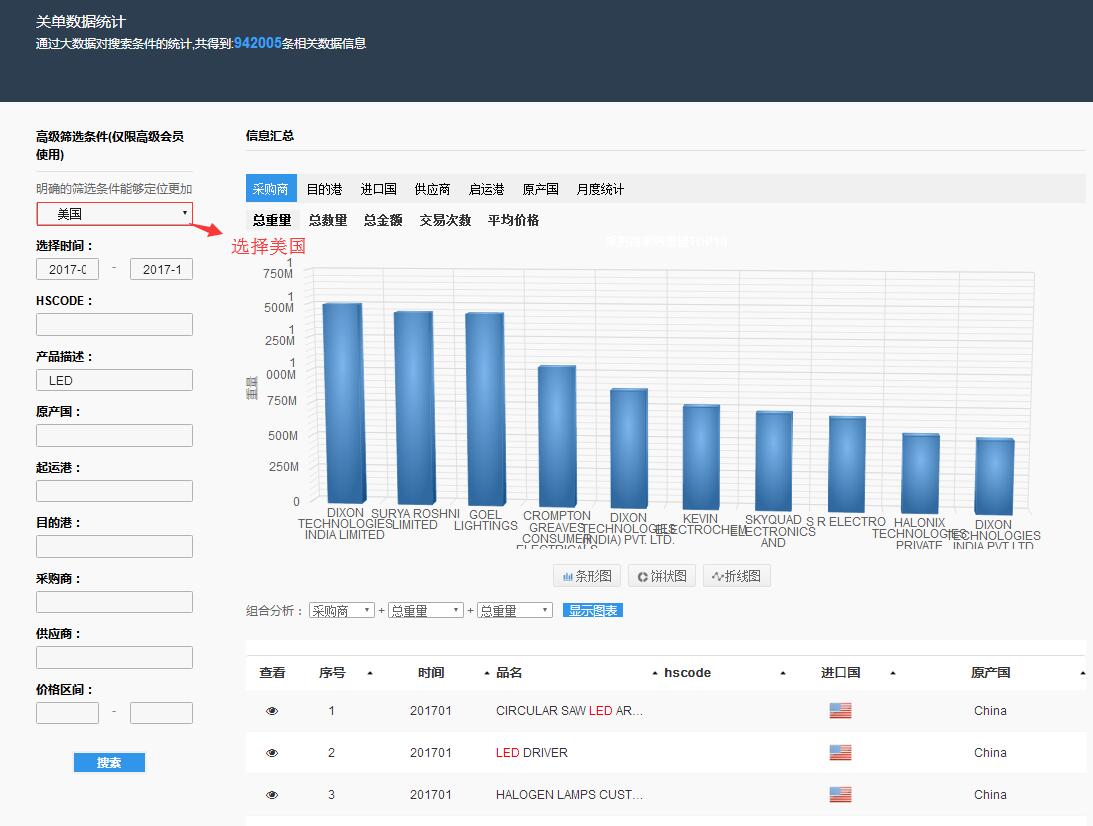Focus the 供应商 filter input
The image size is (1093, 826).
(x=114, y=657)
